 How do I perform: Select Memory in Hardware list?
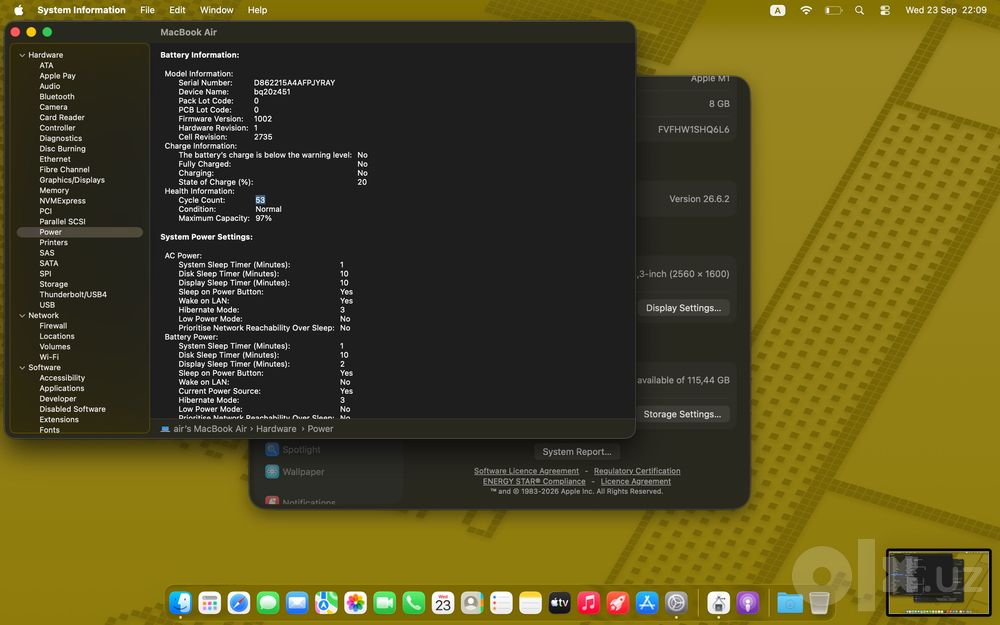point(54,191)
